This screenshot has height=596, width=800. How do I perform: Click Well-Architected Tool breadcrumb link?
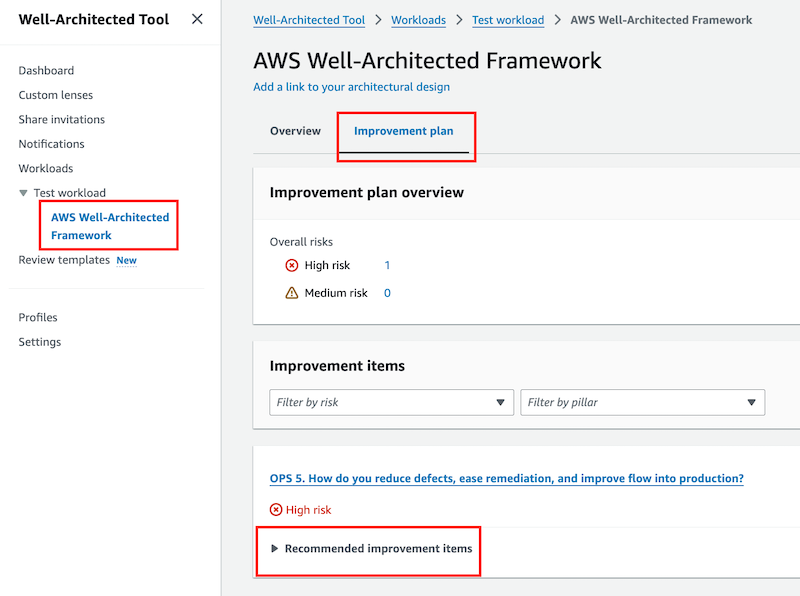point(309,20)
